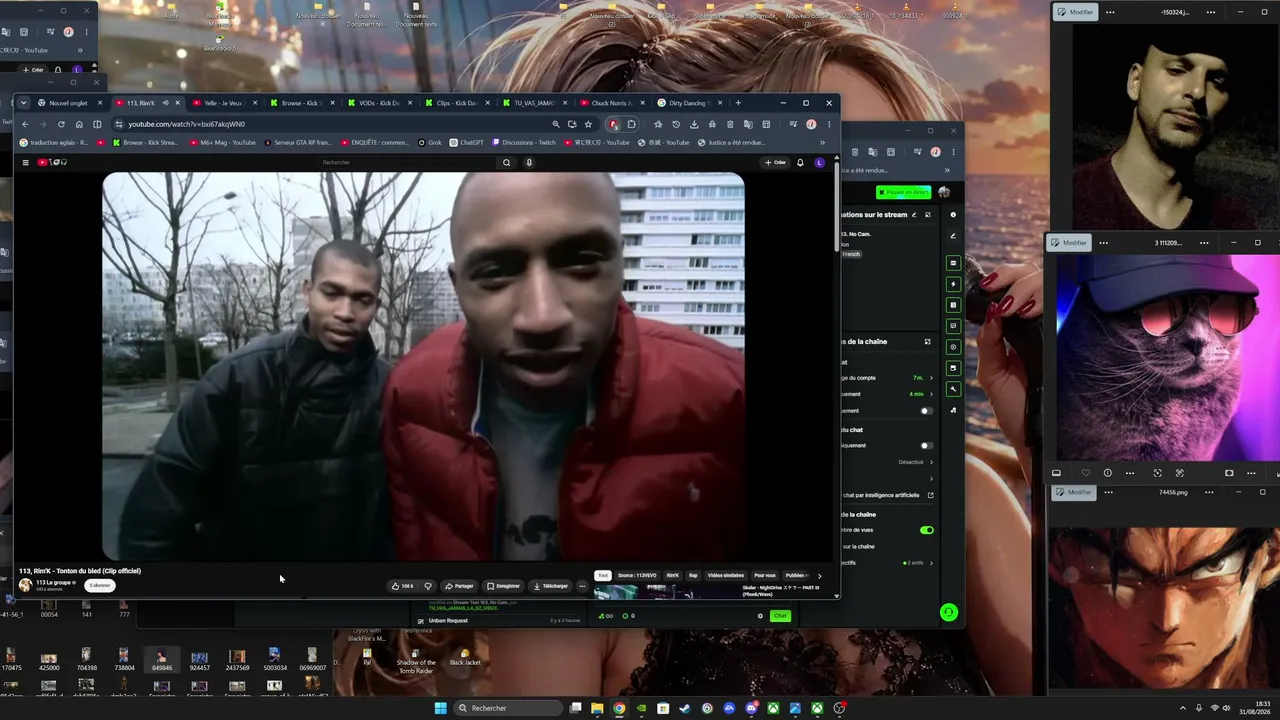
Task: Switch to the 'Clips - Kick' tab
Action: (457, 103)
